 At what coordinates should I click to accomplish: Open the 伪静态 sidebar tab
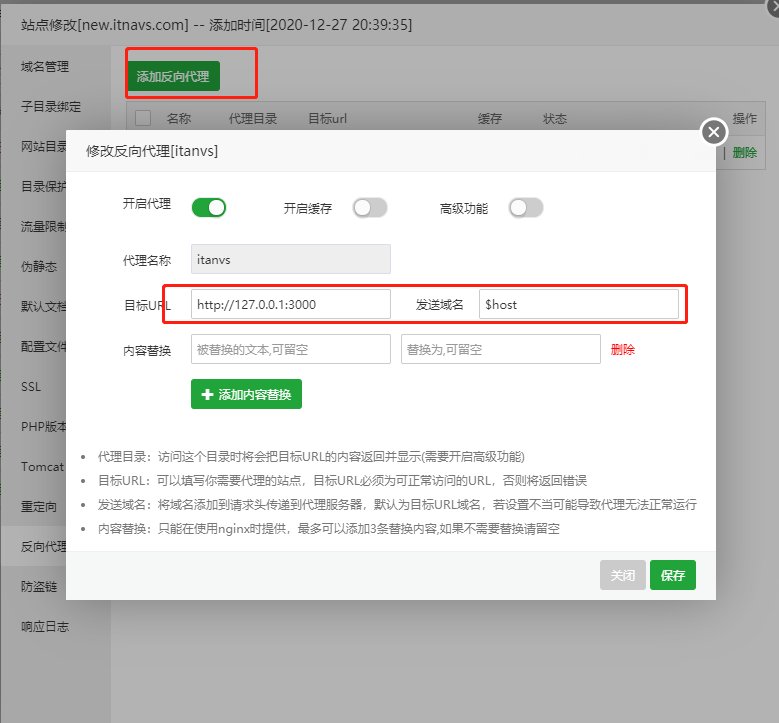click(x=39, y=266)
